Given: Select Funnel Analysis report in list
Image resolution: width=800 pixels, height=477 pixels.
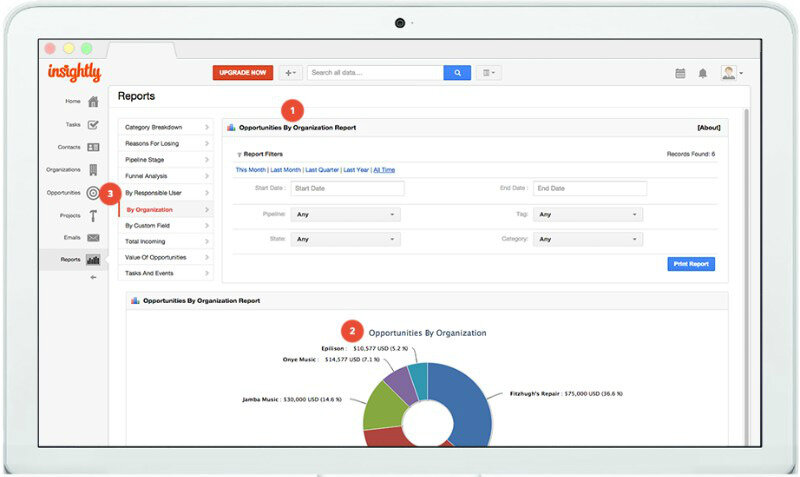Looking at the screenshot, I should 165,176.
